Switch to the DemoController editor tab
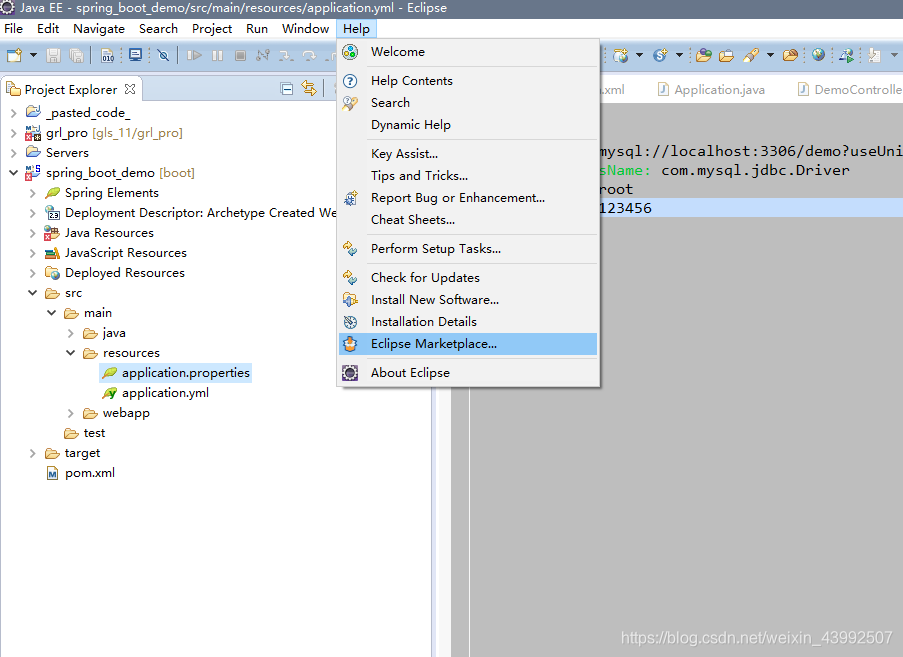The width and height of the screenshot is (903, 657). click(x=849, y=89)
